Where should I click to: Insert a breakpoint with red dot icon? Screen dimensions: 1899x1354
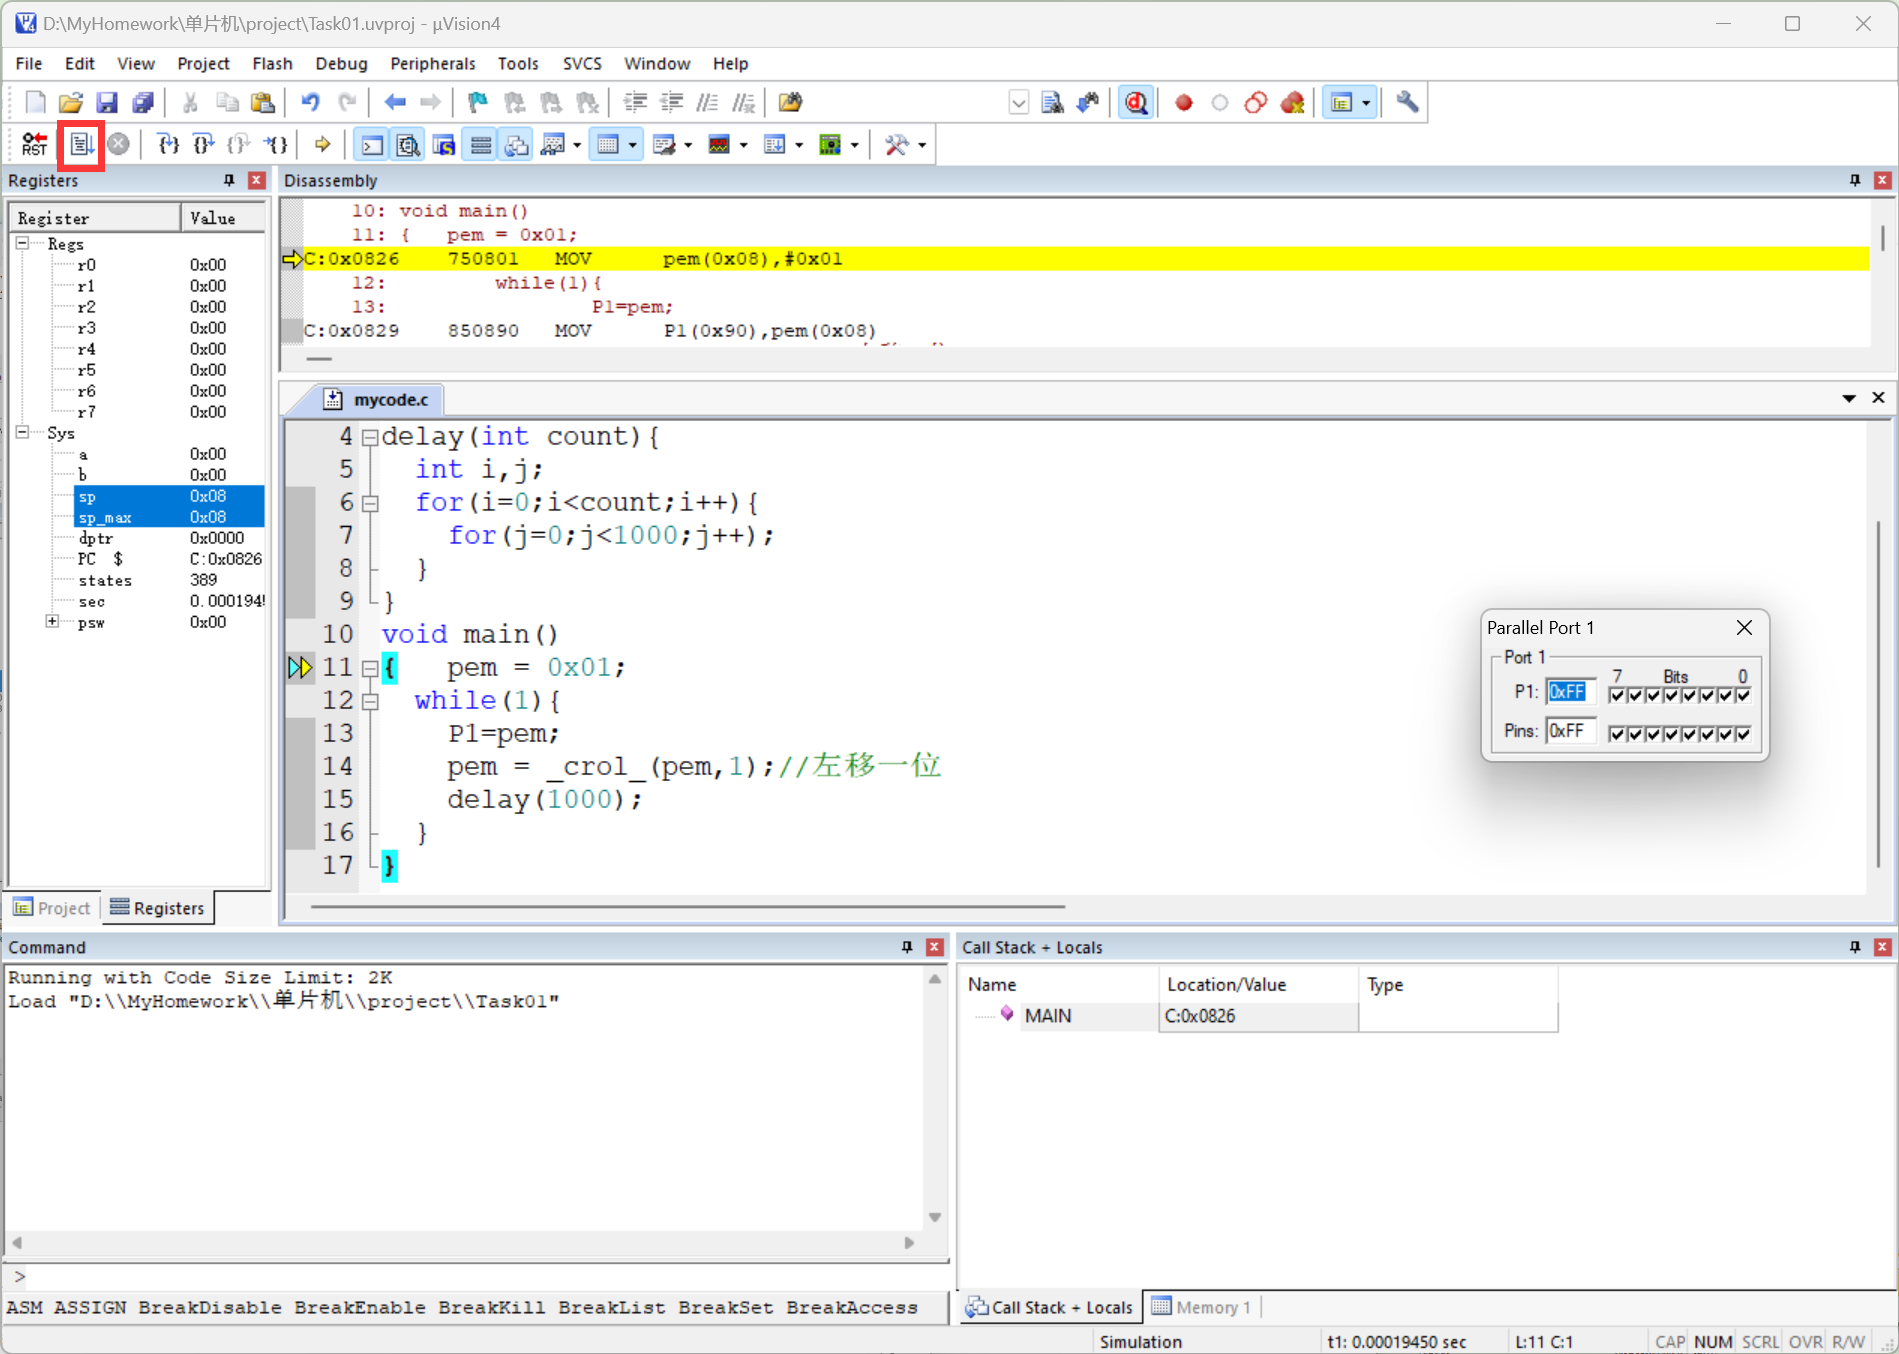pos(1184,103)
